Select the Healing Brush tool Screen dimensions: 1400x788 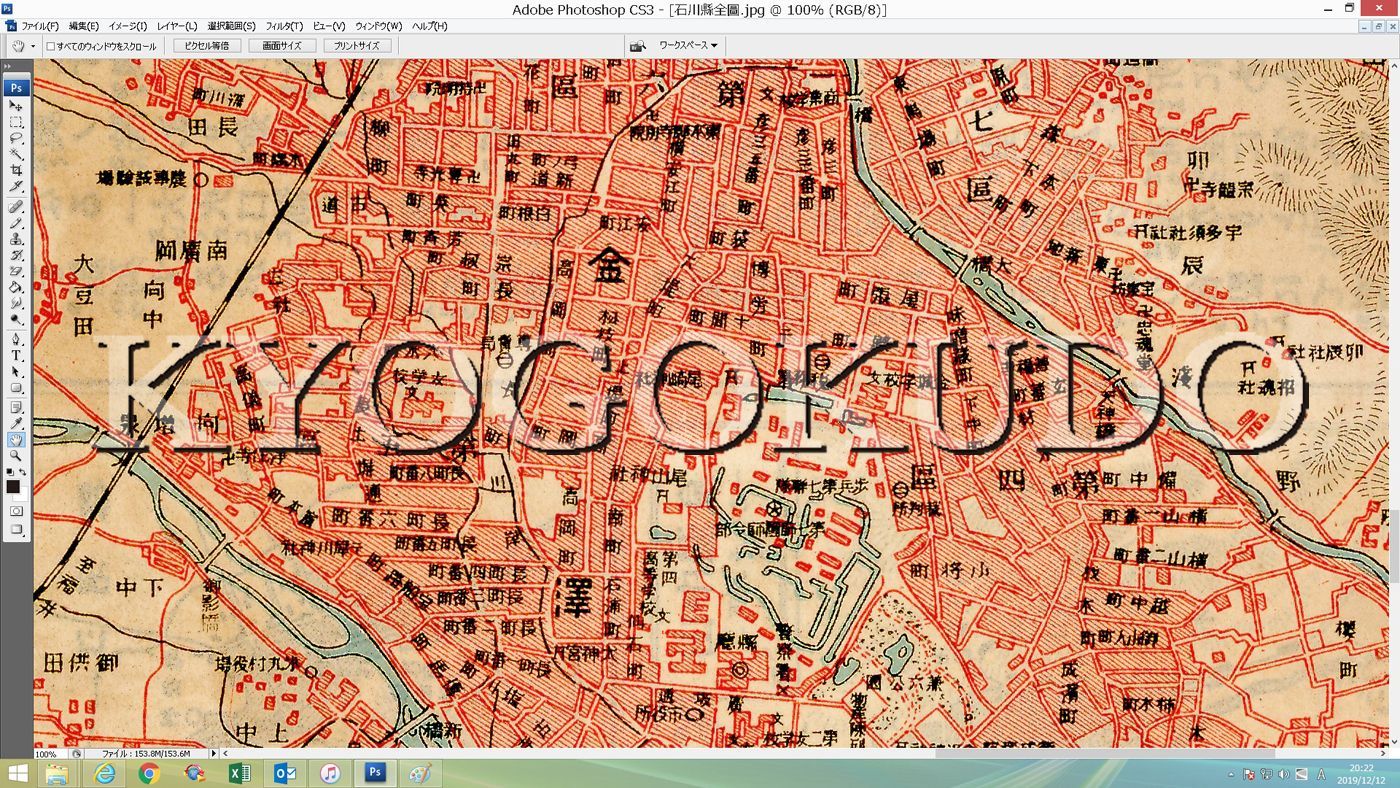(16, 207)
